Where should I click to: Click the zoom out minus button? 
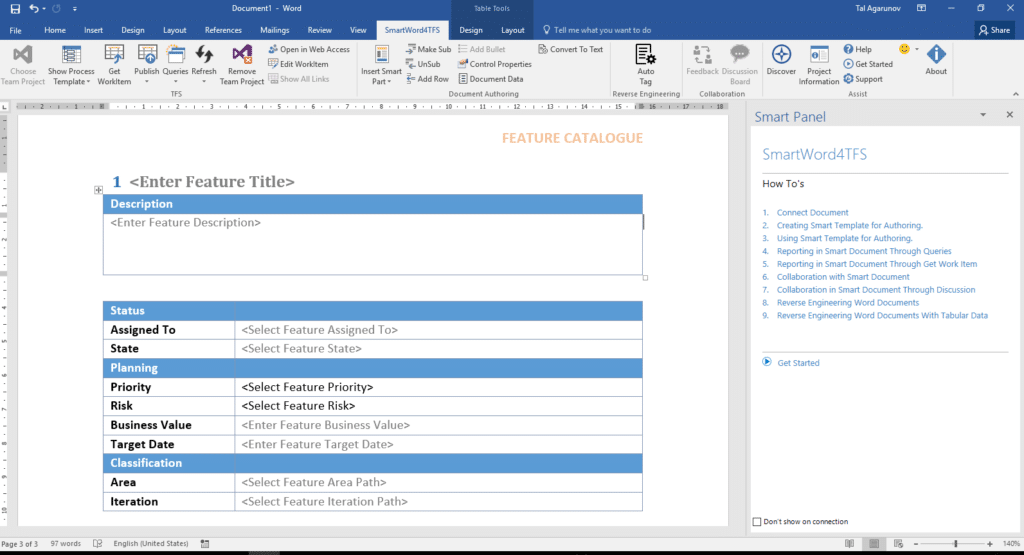[916, 543]
